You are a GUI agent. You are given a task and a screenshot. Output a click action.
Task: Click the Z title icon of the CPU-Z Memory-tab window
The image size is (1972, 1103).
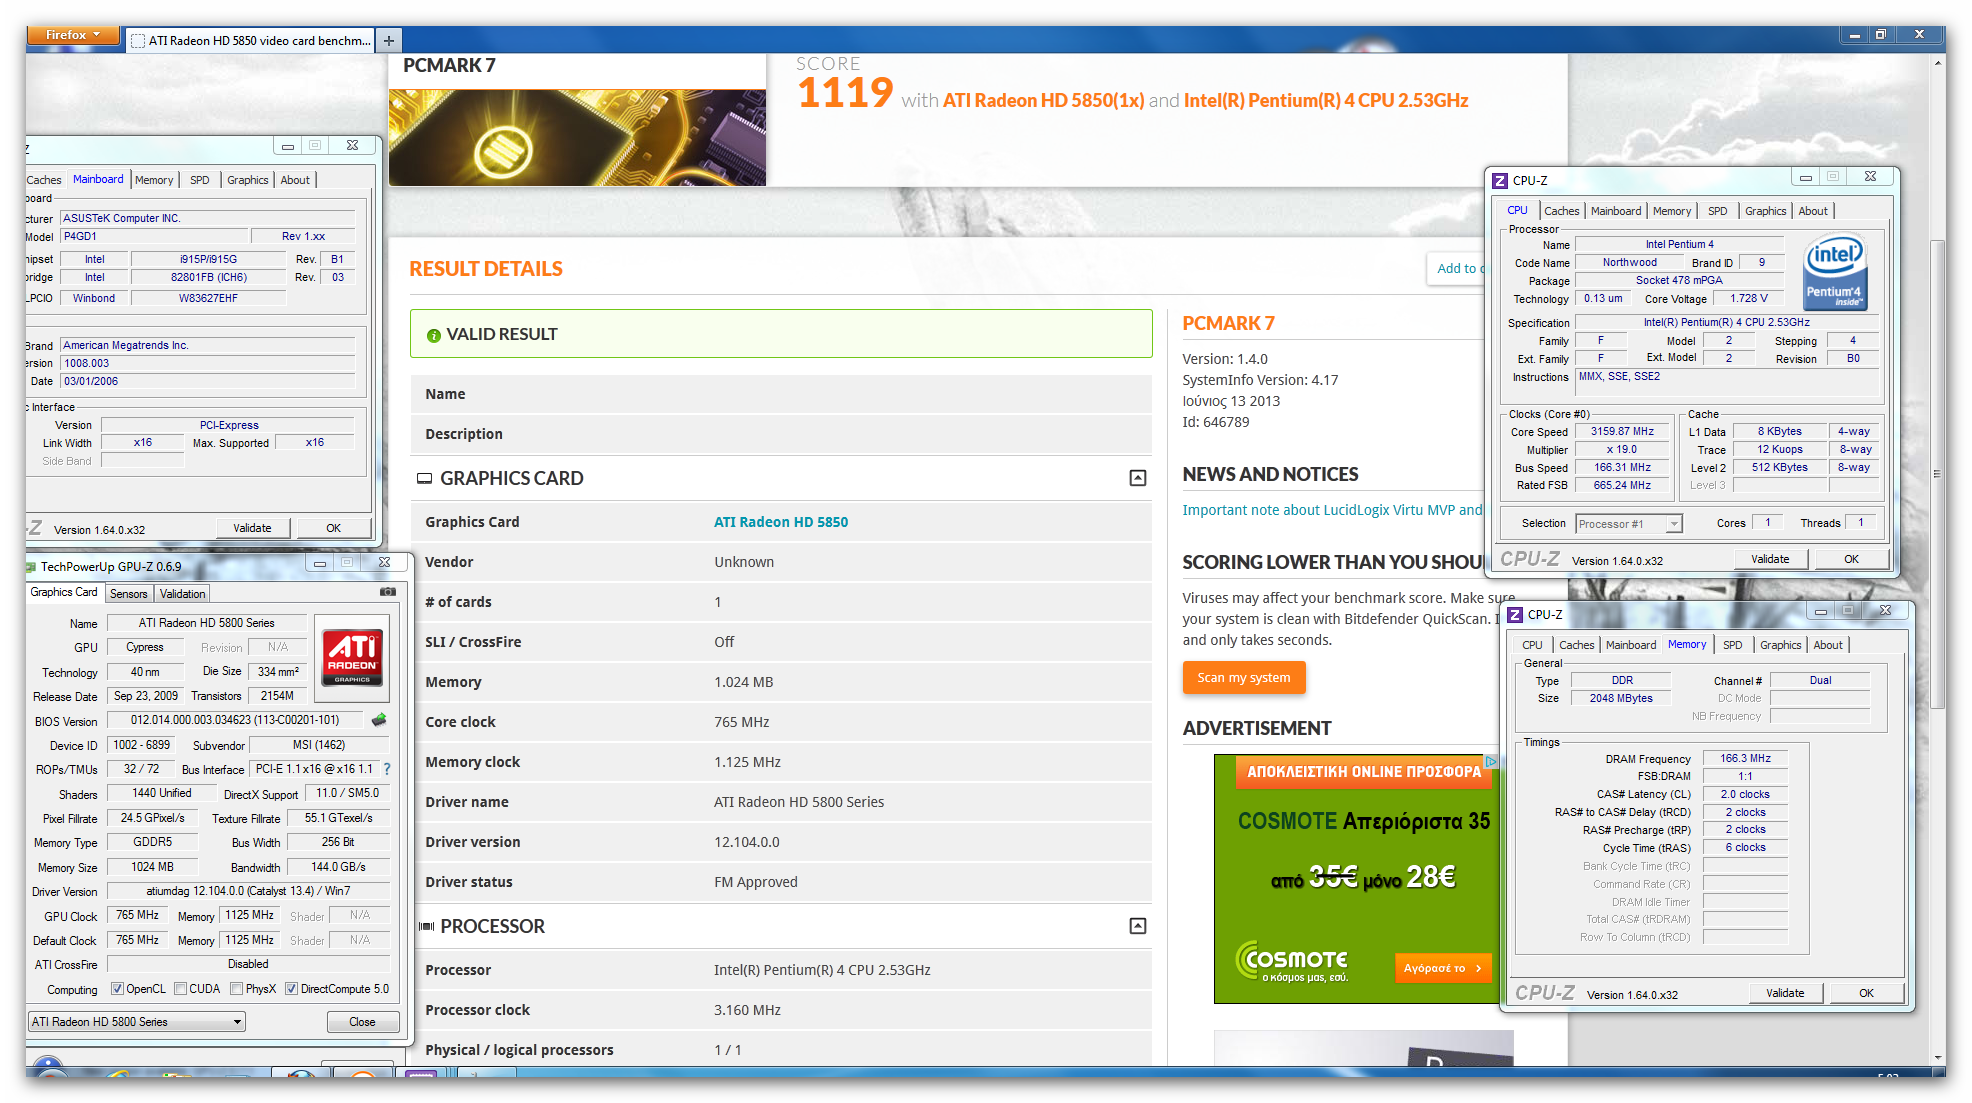tap(1515, 615)
